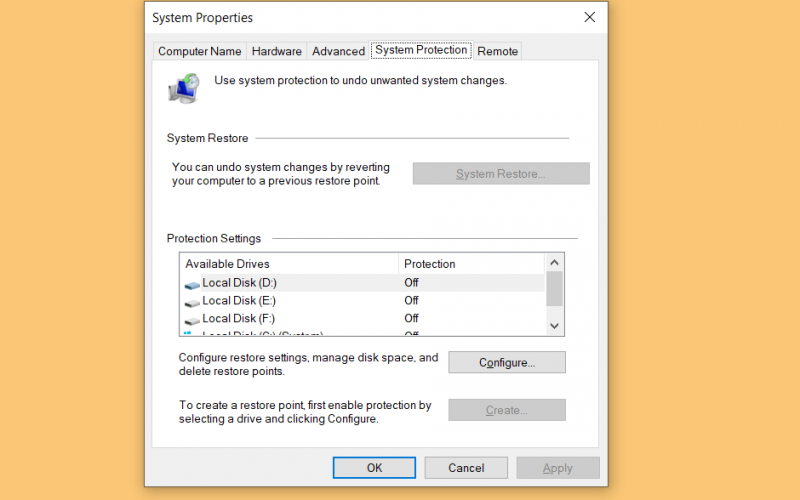Click the Protection column header

pyautogui.click(x=472, y=264)
